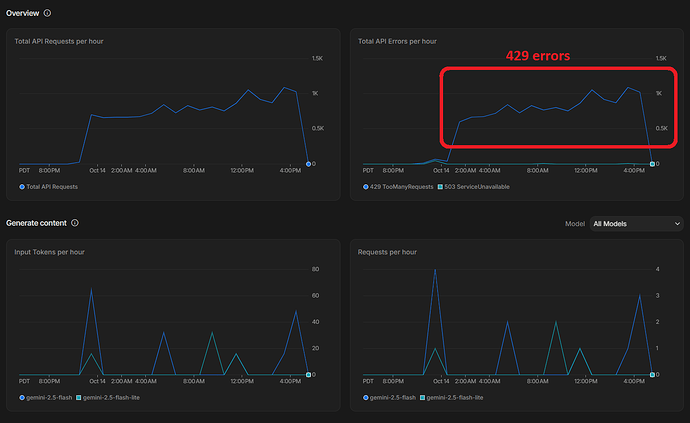Image resolution: width=690 pixels, height=423 pixels.
Task: Click the 80 axis label on Input Tokens chart
Action: (316, 269)
